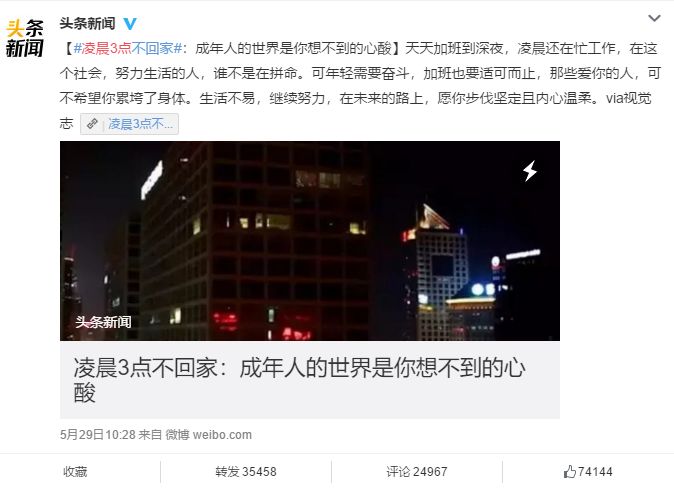Toggle the thumbs-up like icon
The image size is (674, 491).
[x=570, y=472]
